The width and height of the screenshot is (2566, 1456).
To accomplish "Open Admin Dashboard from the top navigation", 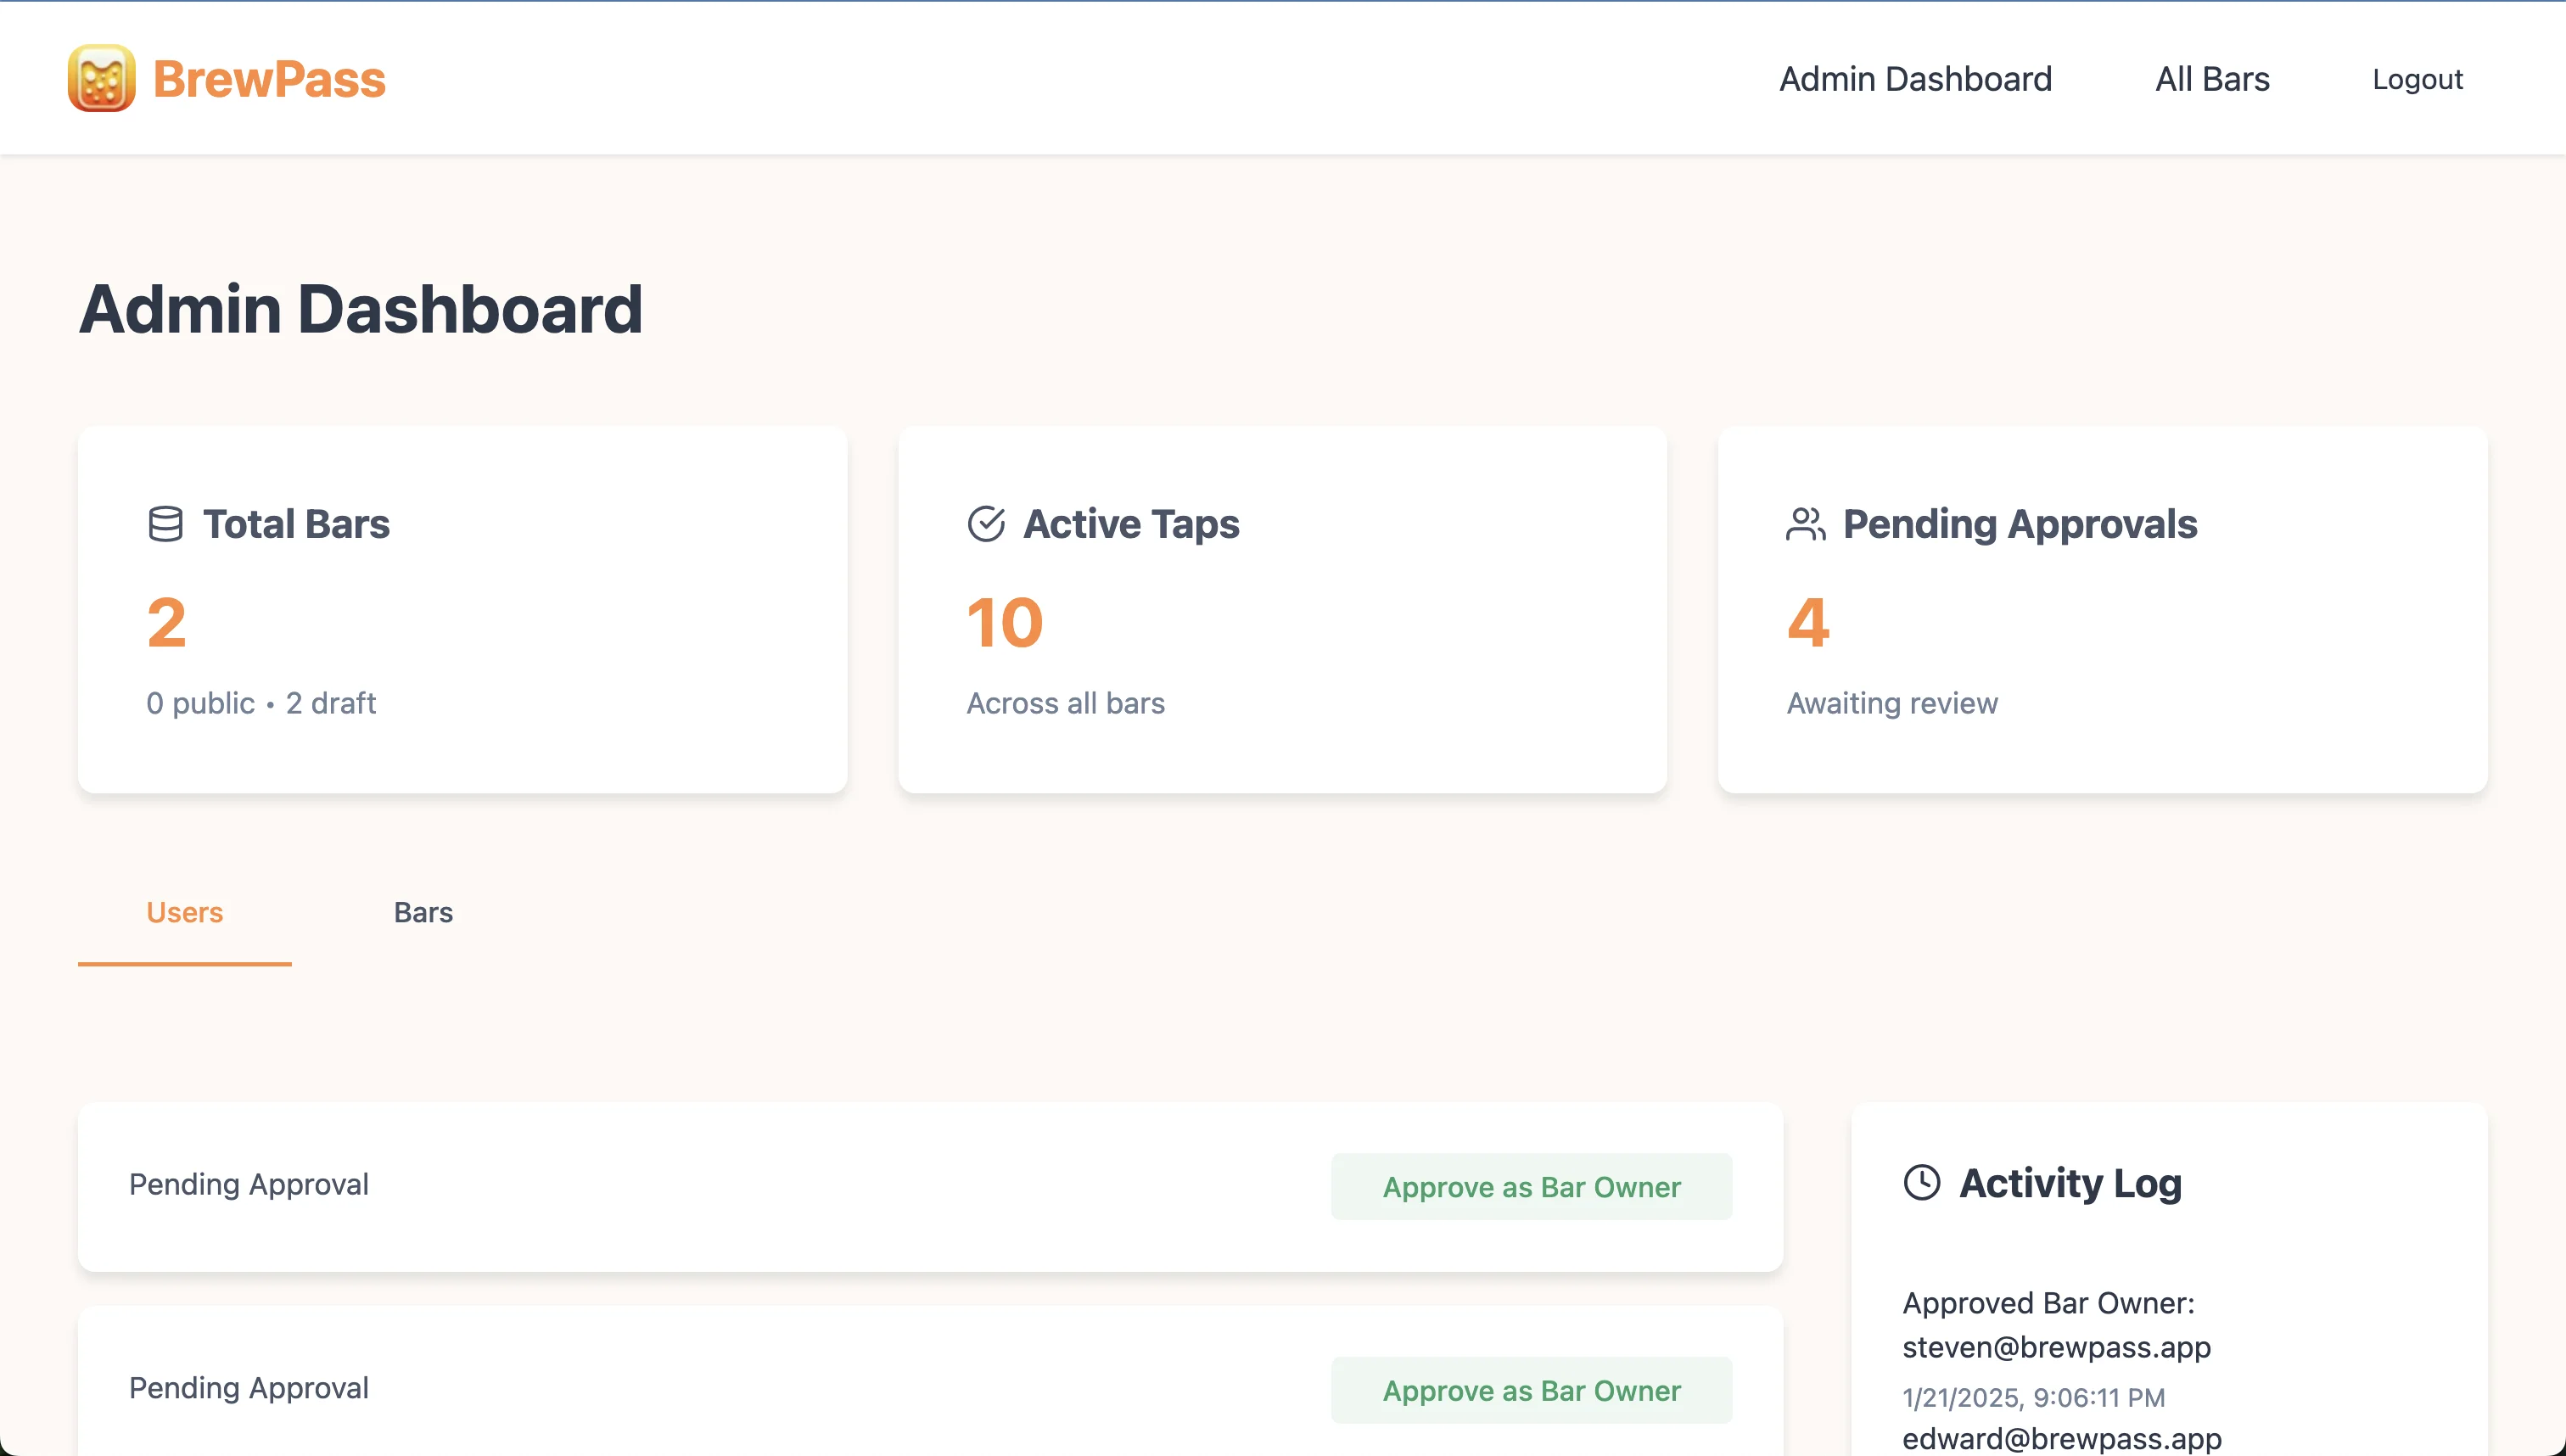I will tap(1915, 79).
